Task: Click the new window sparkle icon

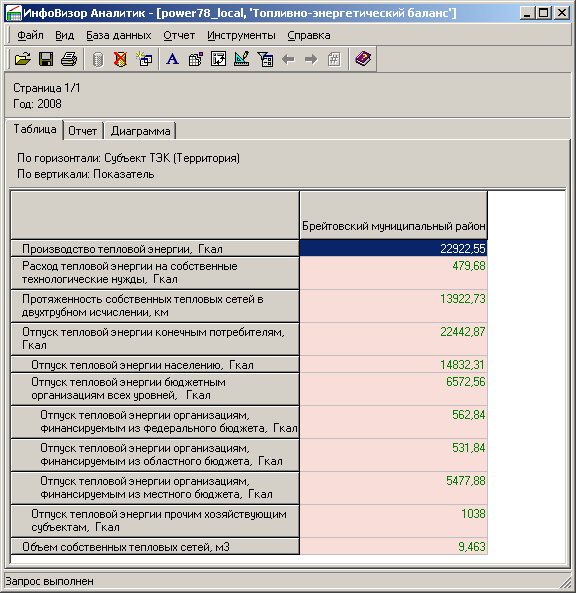Action: 144,59
